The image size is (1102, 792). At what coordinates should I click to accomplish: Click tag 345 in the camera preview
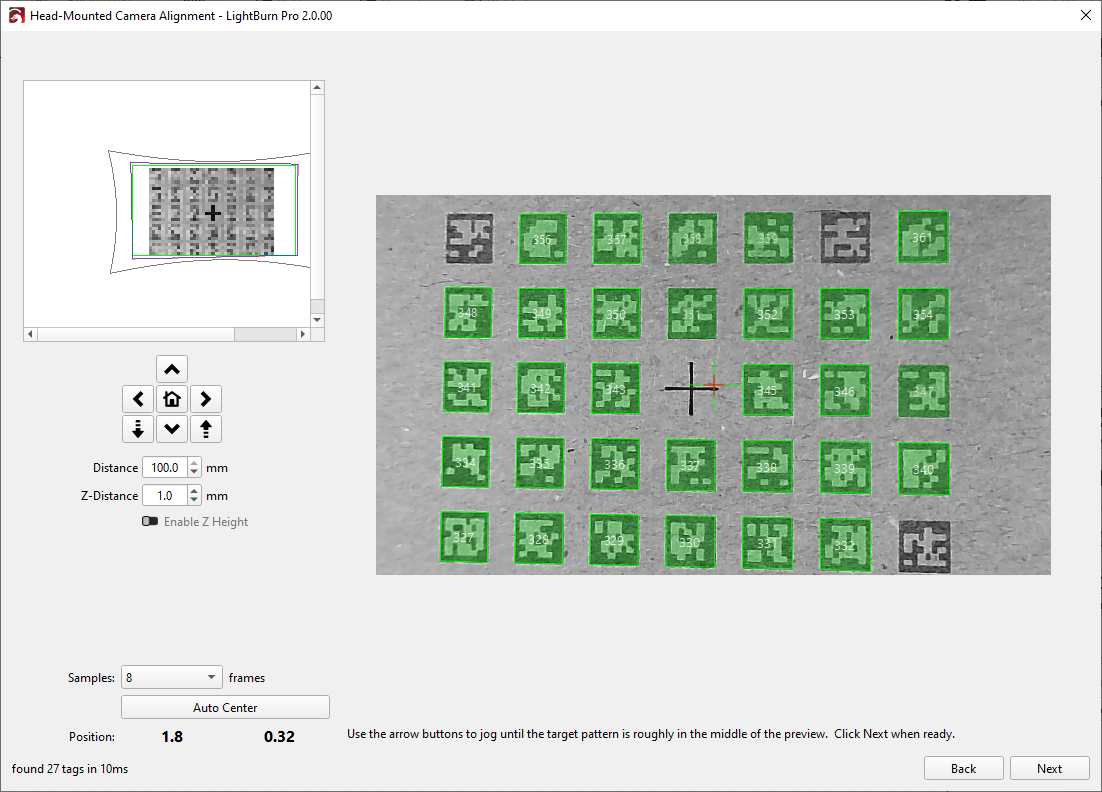click(x=767, y=390)
